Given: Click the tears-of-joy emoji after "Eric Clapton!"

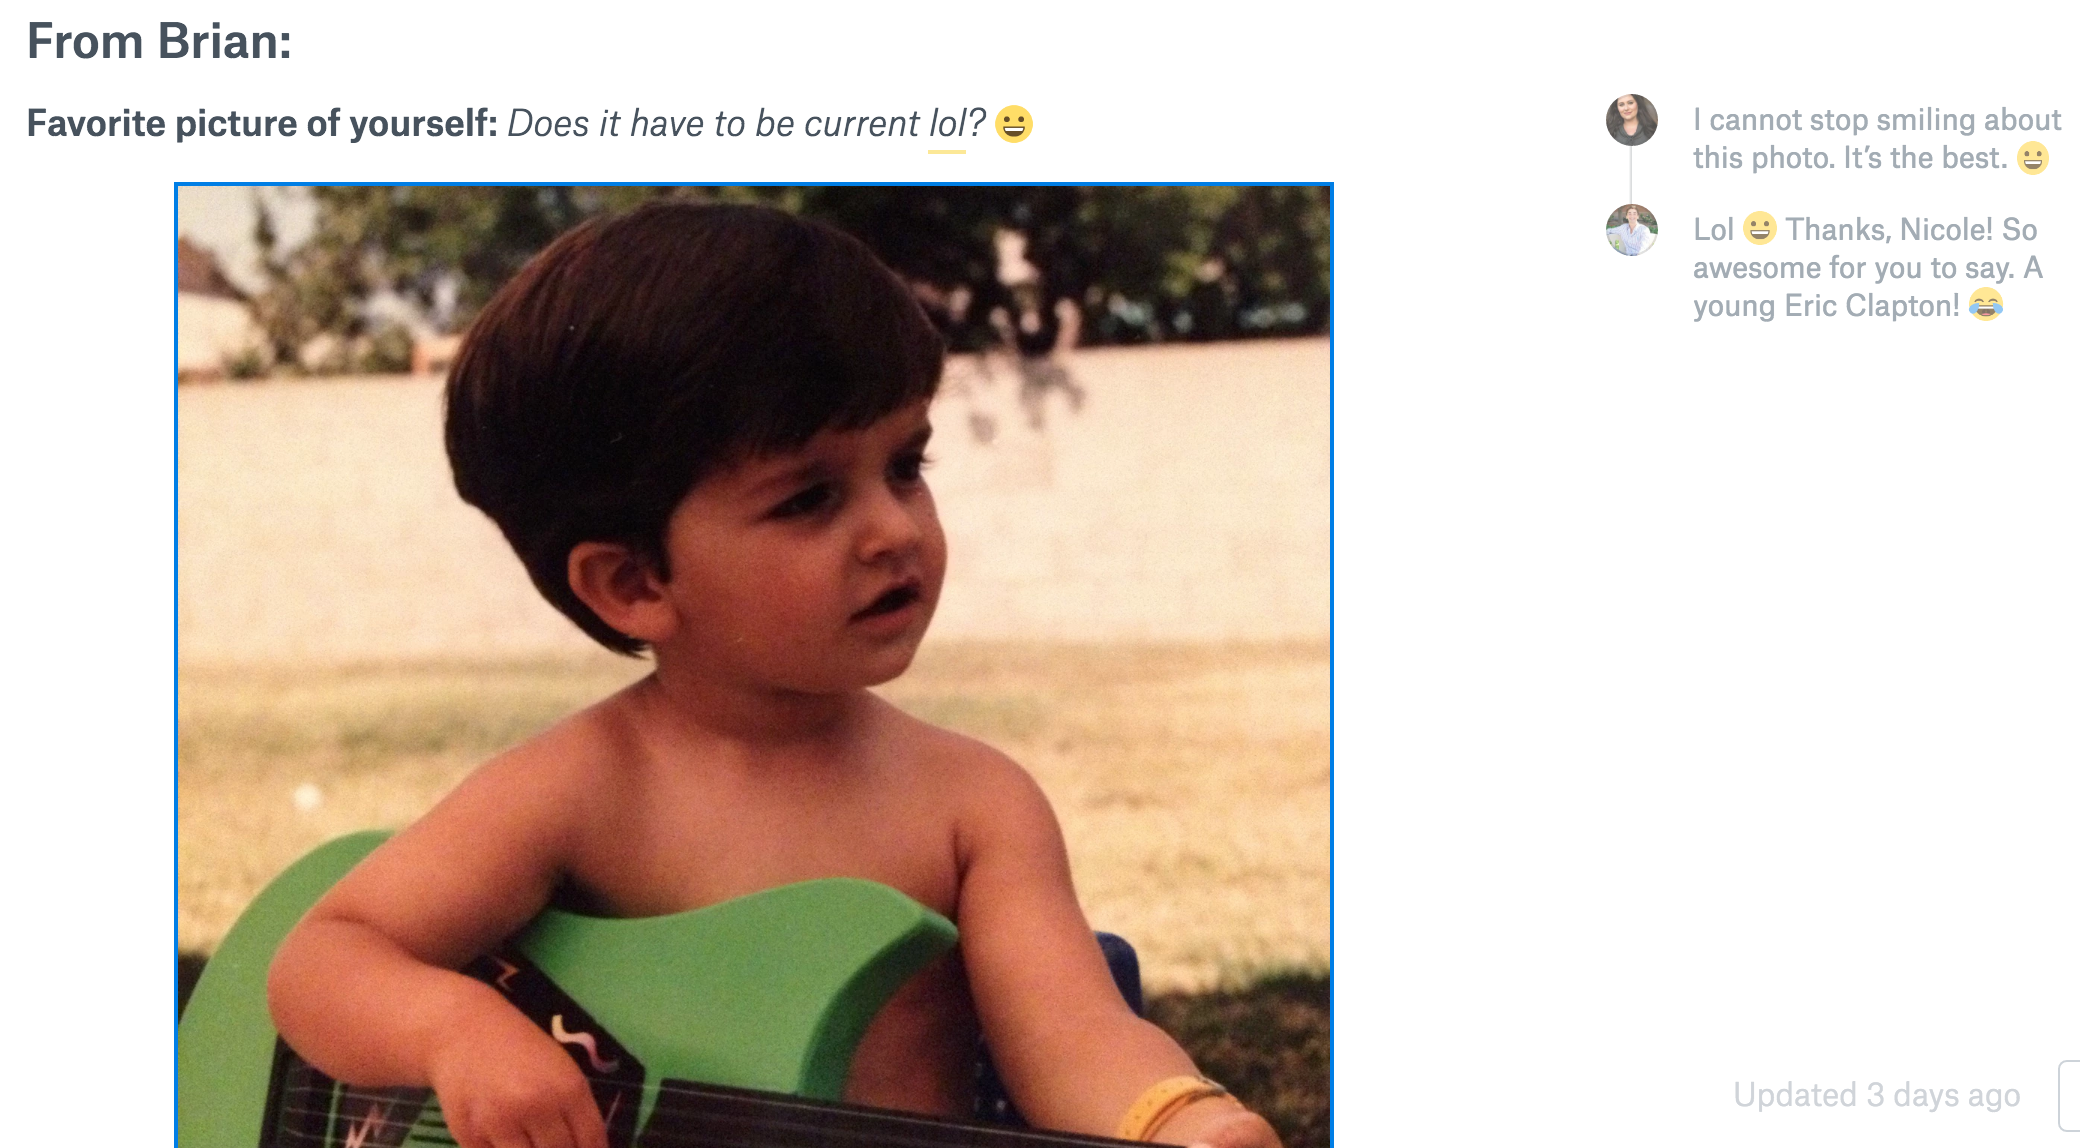Looking at the screenshot, I should pyautogui.click(x=1986, y=305).
